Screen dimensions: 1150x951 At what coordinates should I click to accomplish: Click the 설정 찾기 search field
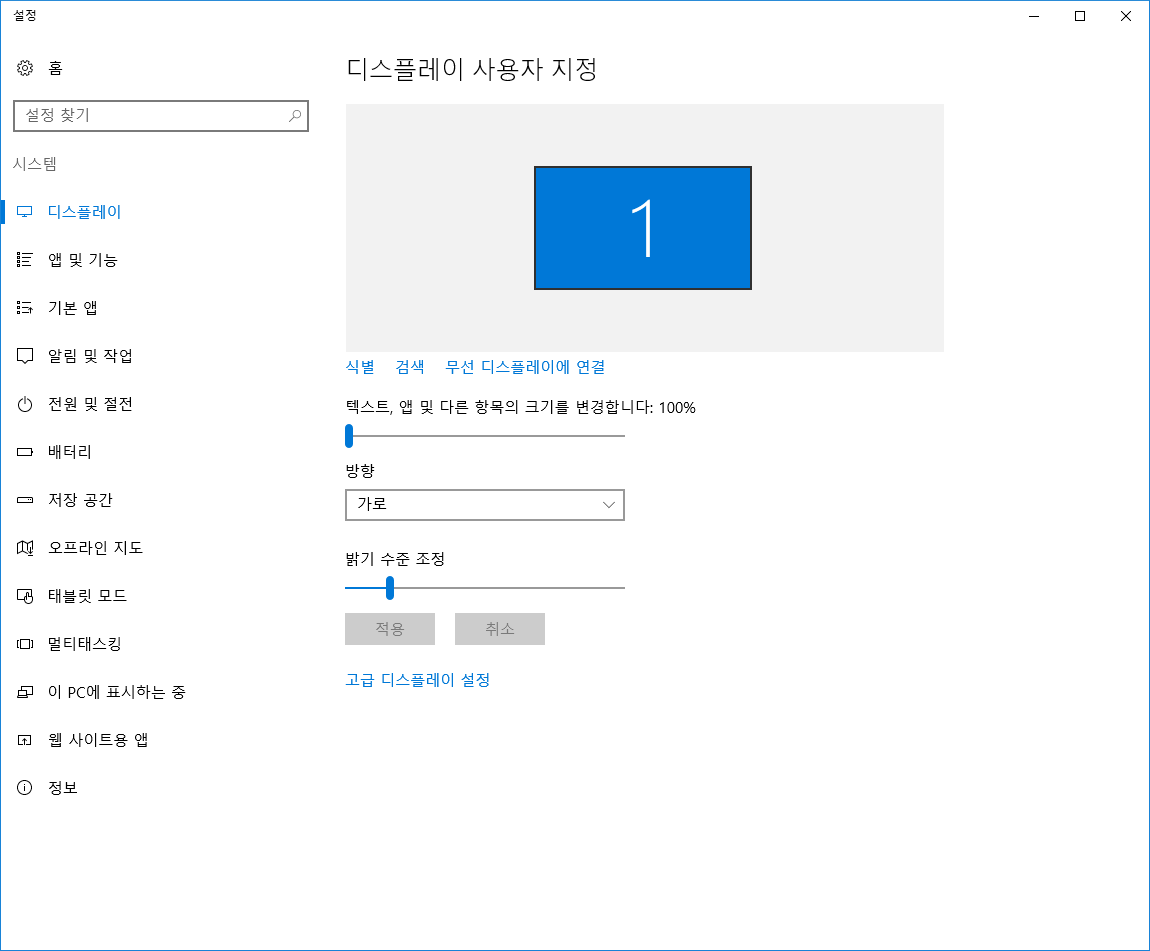tap(161, 116)
